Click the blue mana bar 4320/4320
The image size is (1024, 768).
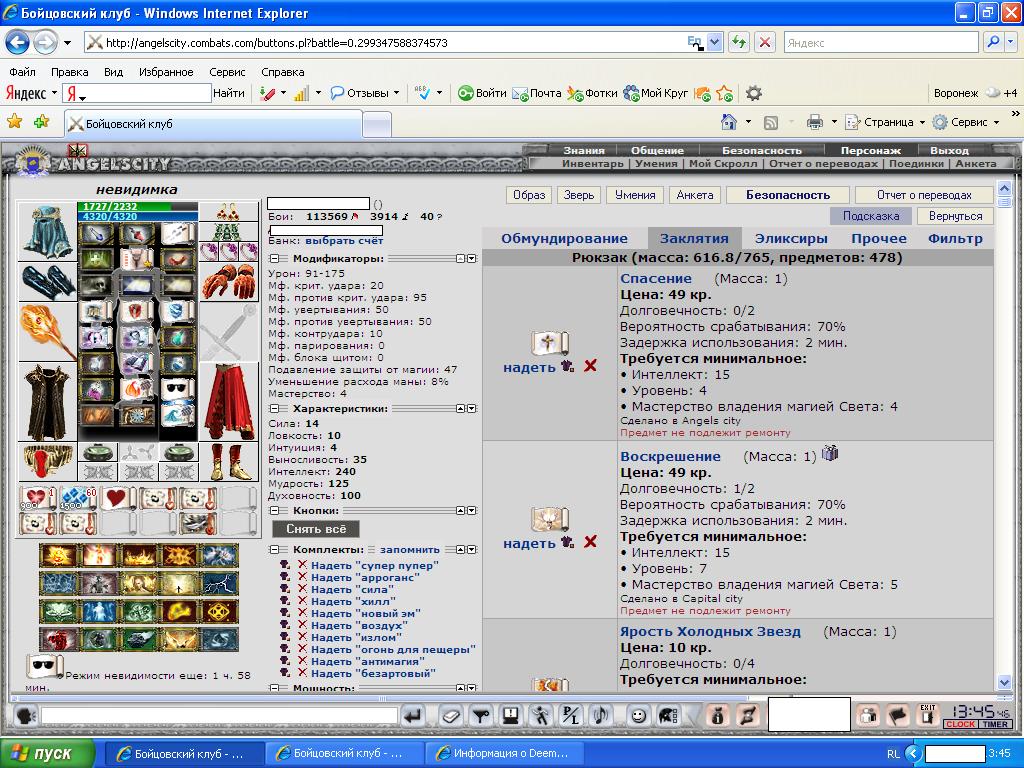coord(137,216)
